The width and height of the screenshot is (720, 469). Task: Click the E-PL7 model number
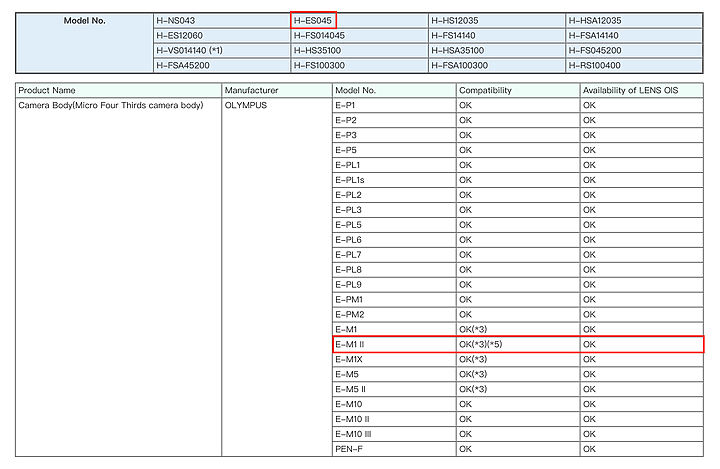pyautogui.click(x=394, y=254)
